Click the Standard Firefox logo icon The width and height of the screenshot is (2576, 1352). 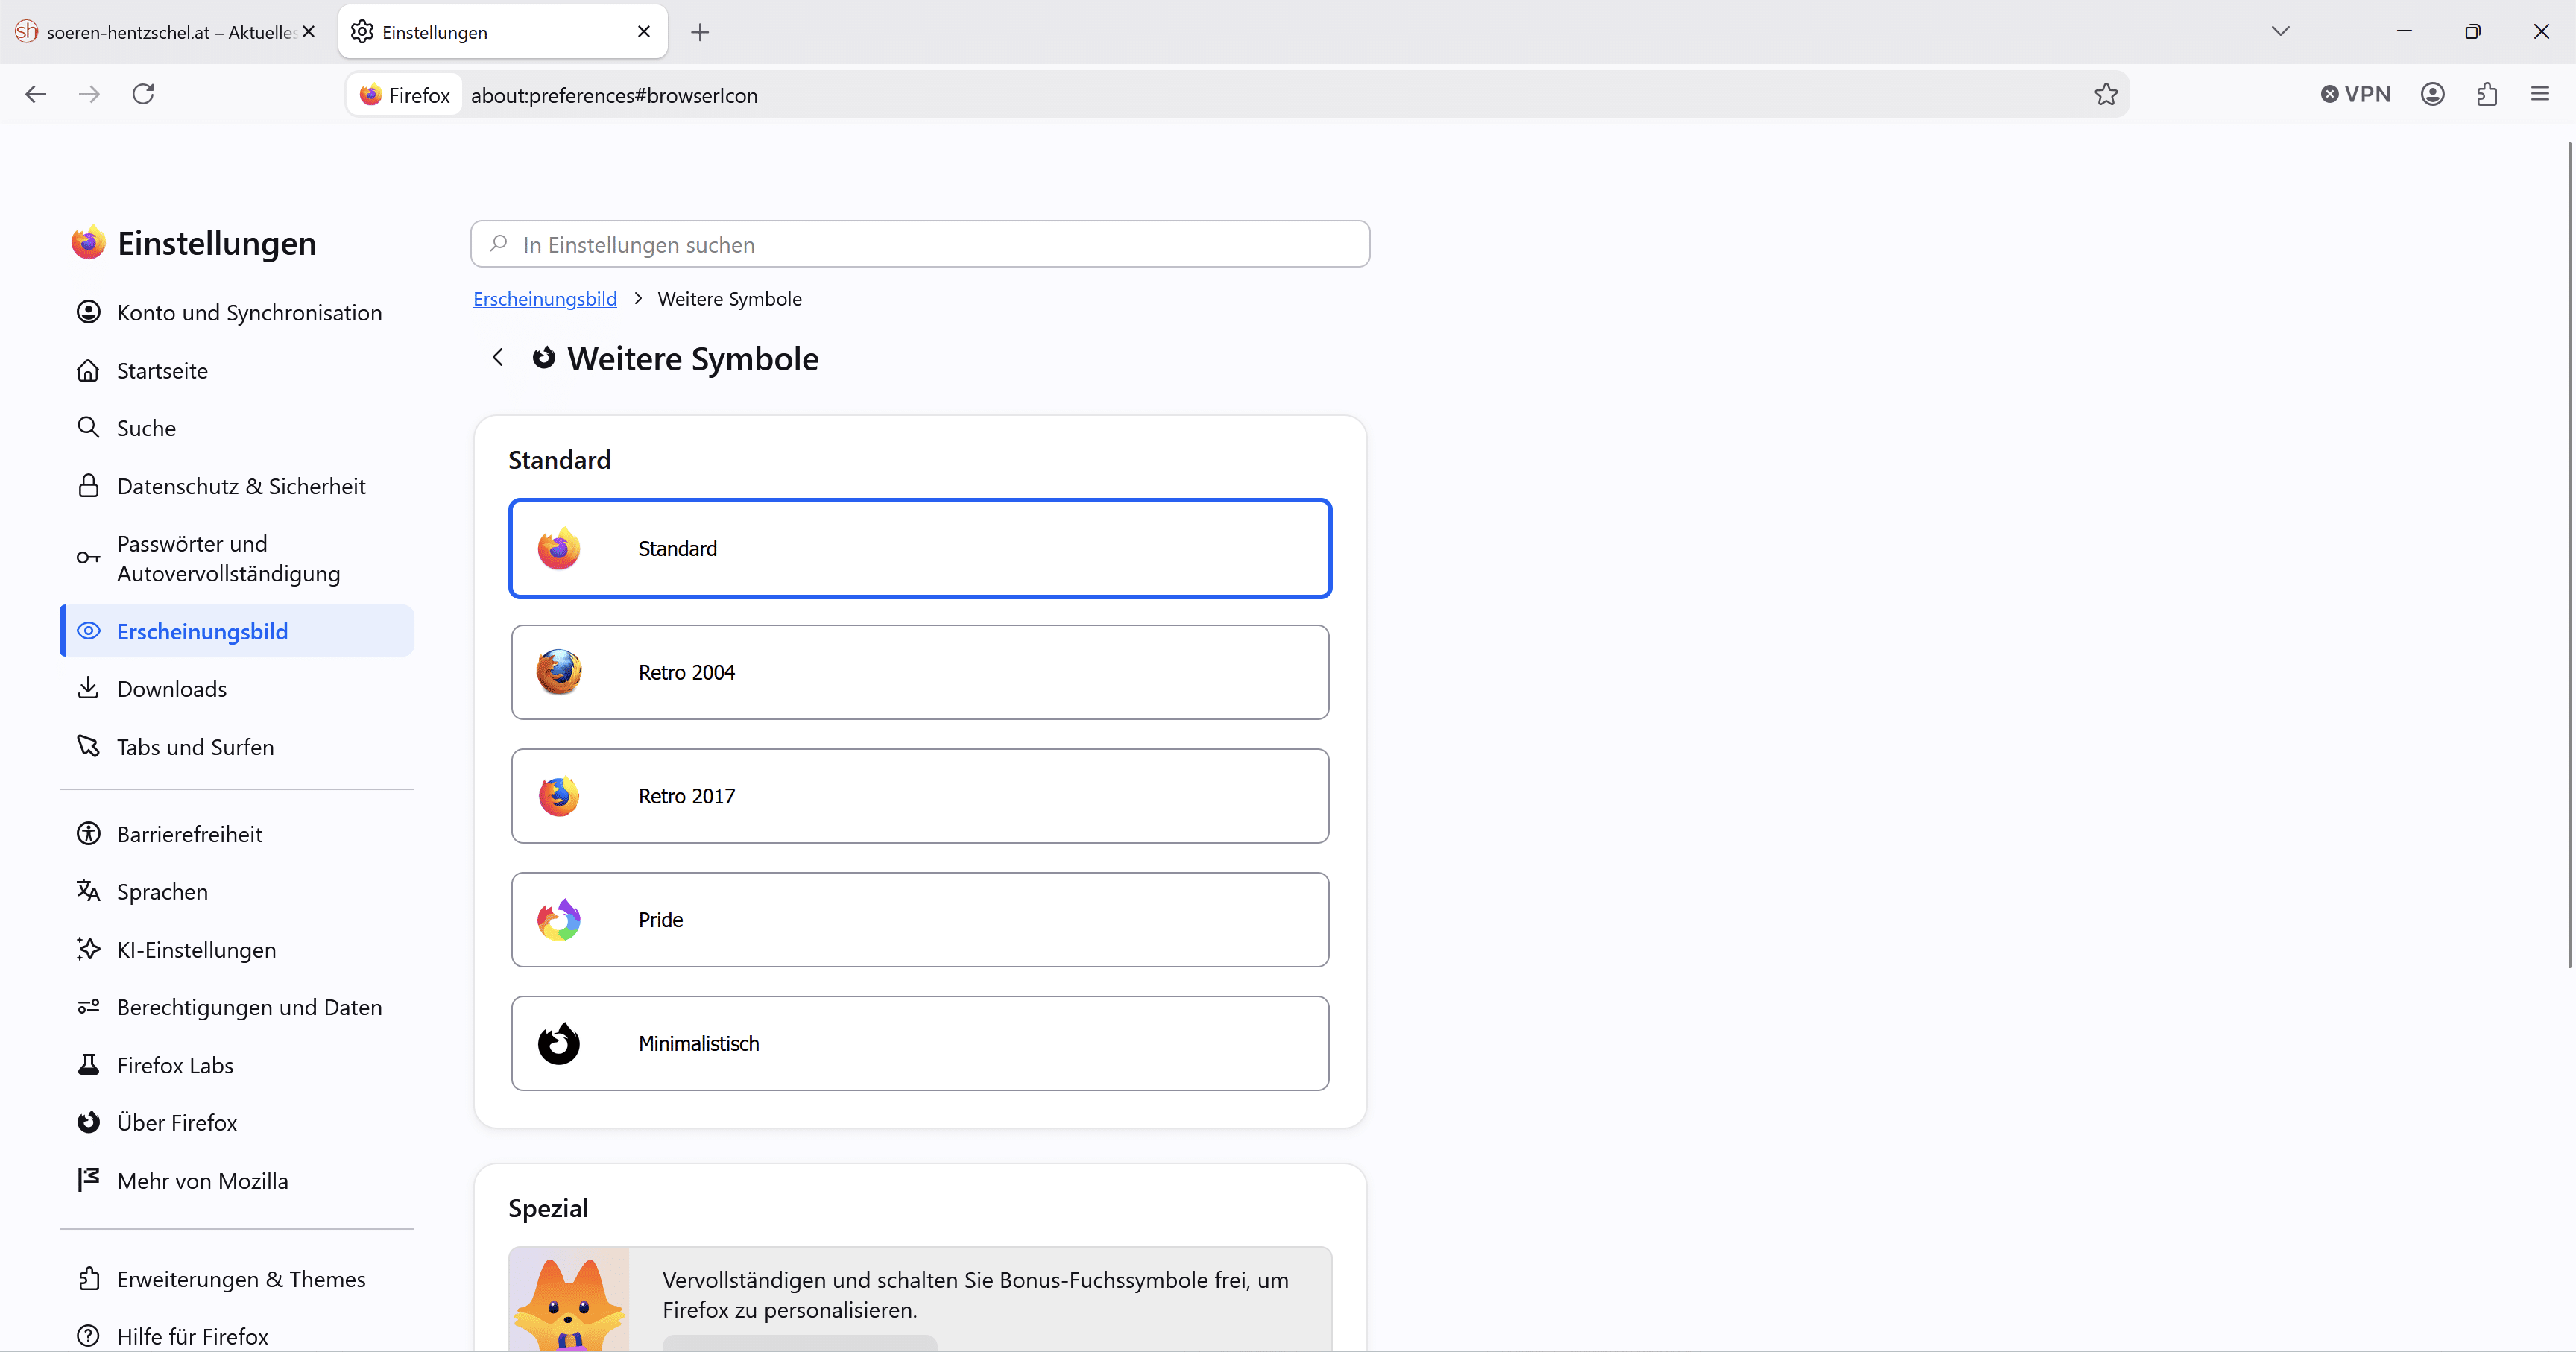(559, 548)
